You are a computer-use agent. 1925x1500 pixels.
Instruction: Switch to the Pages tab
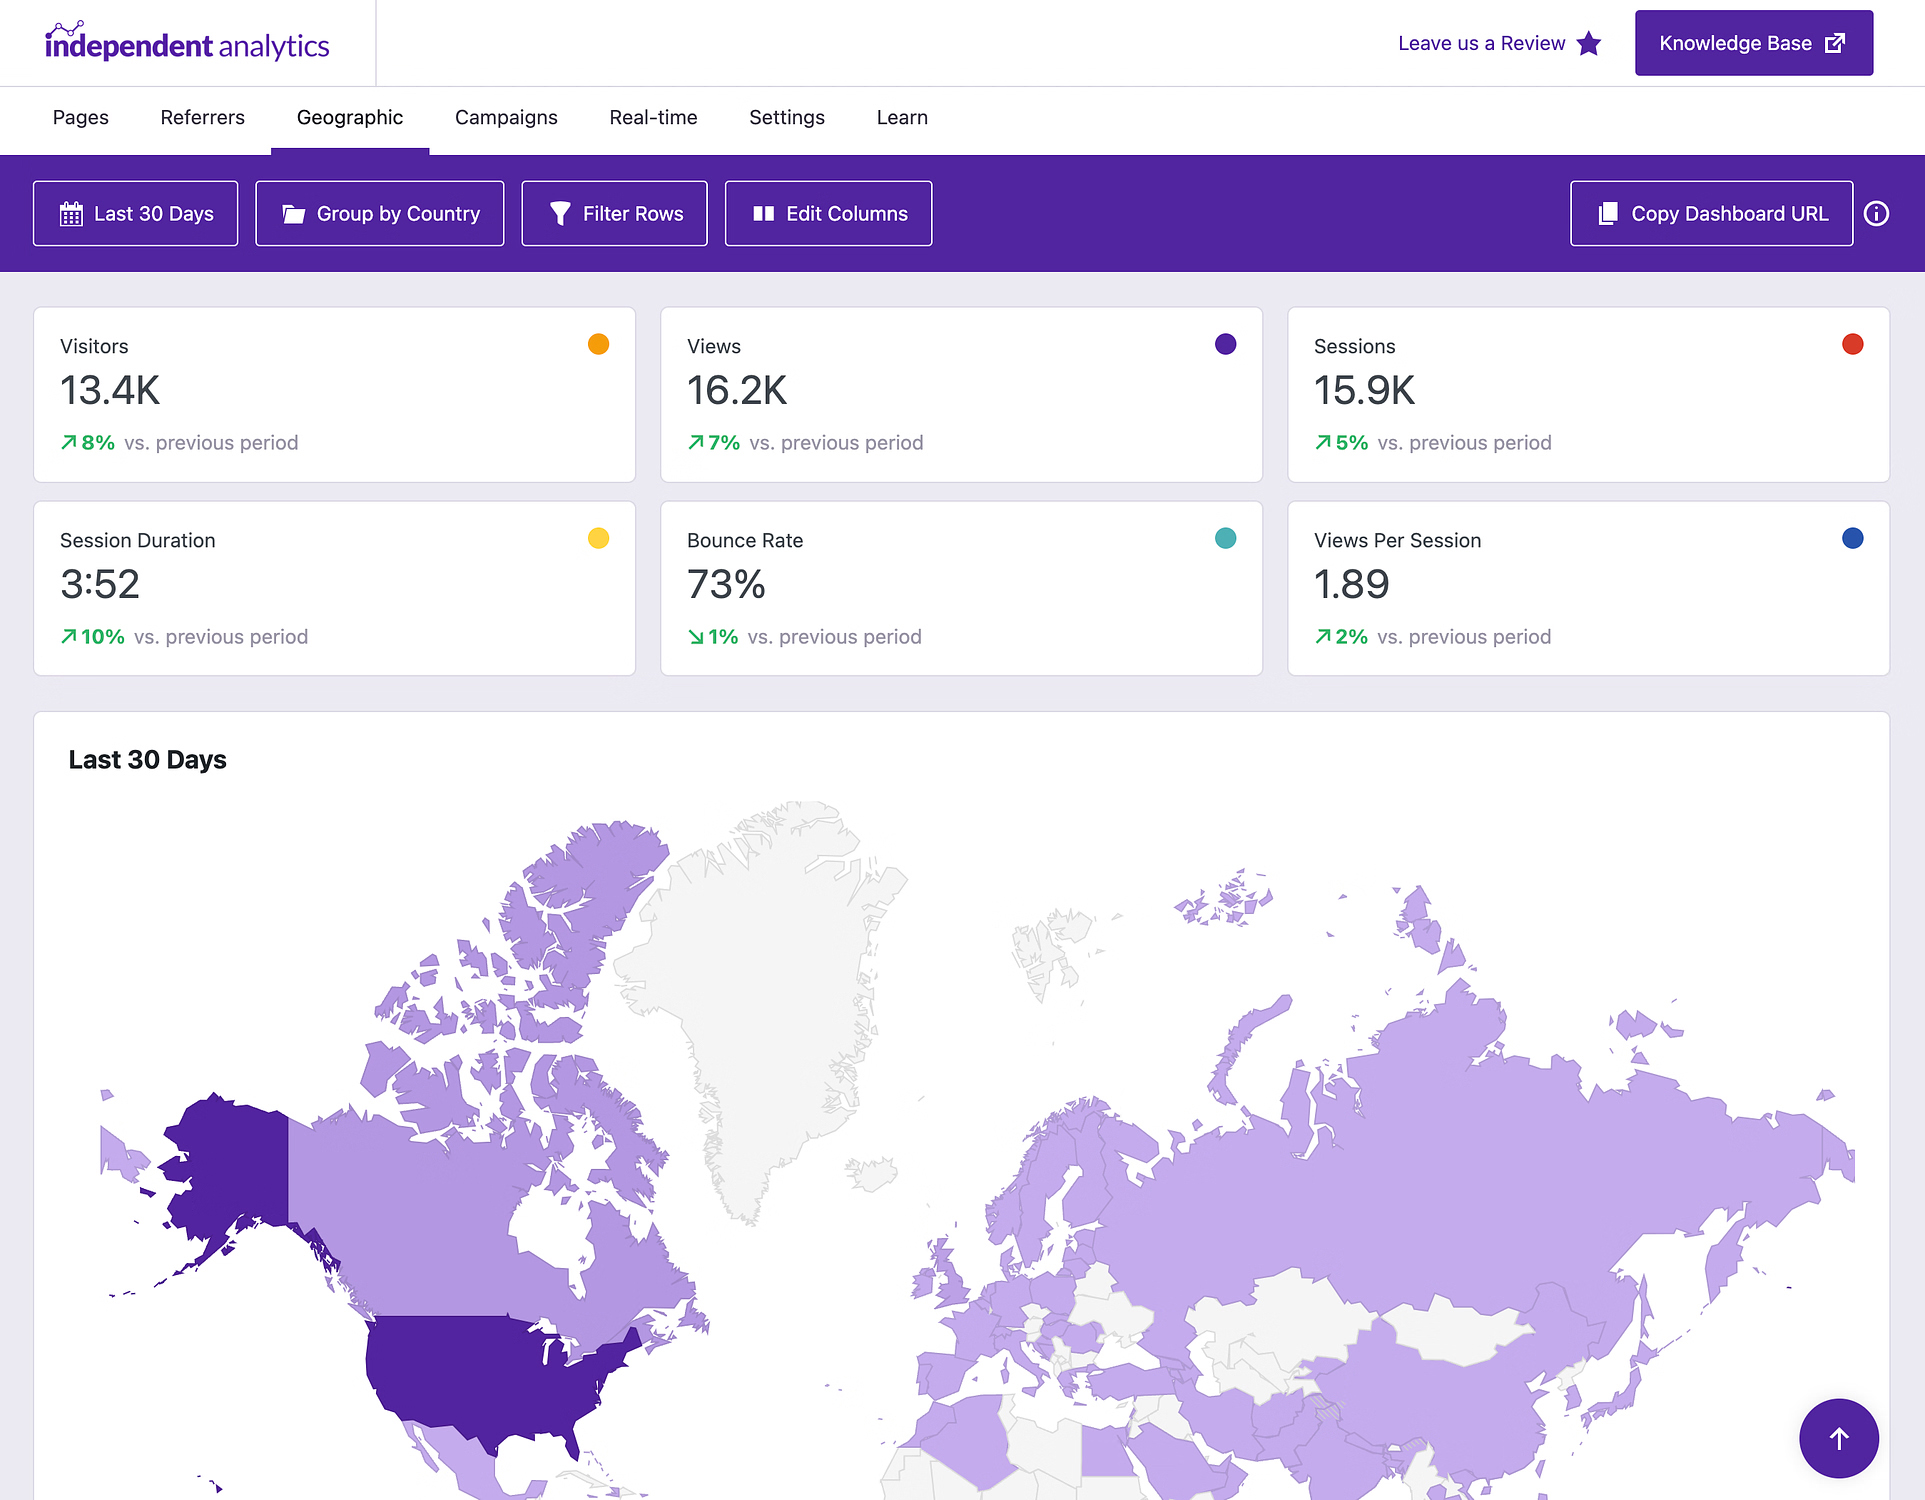tap(81, 117)
